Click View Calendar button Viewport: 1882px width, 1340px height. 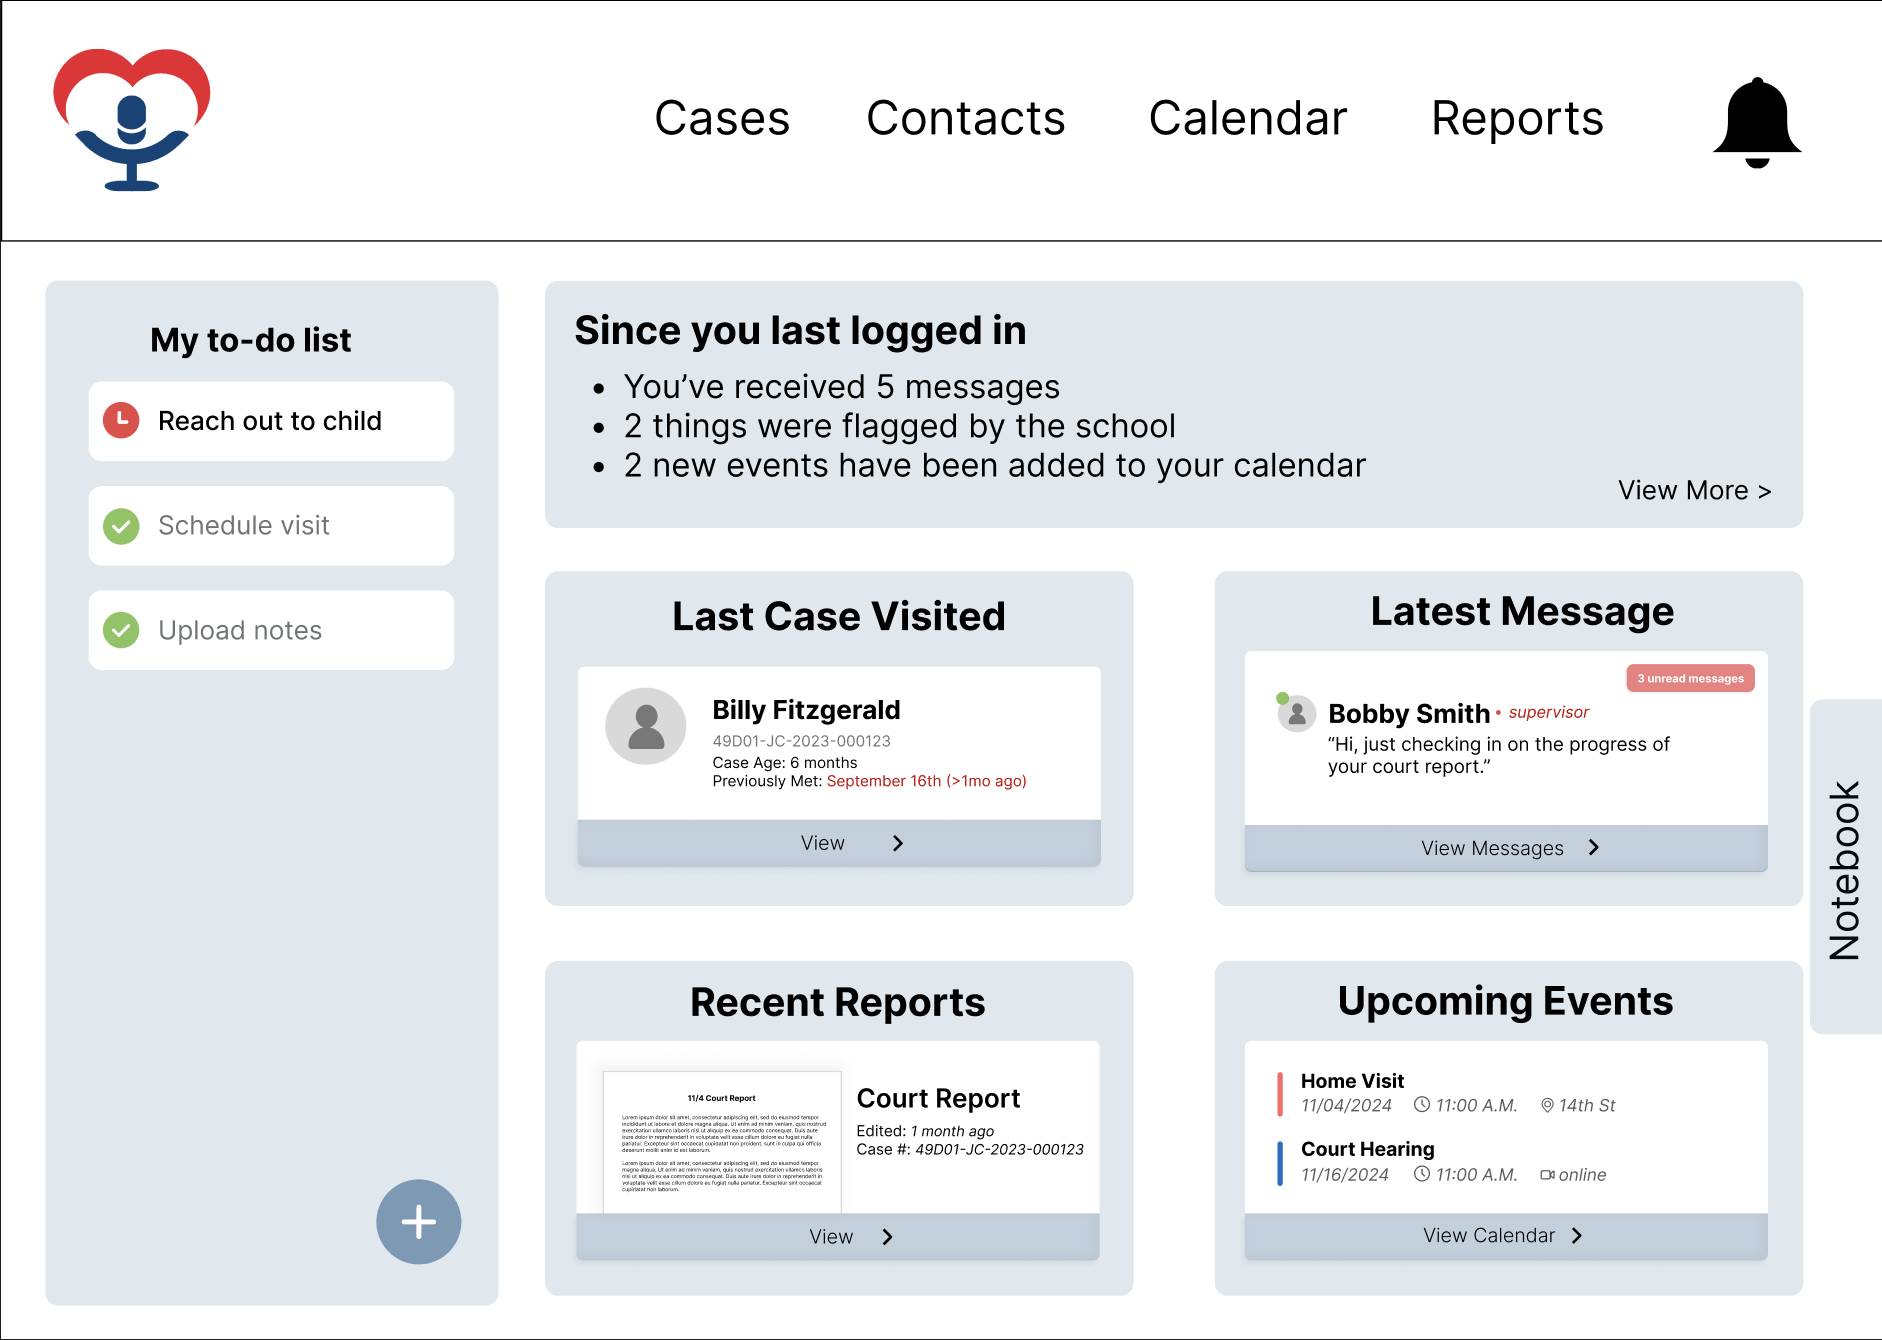tap(1506, 1236)
